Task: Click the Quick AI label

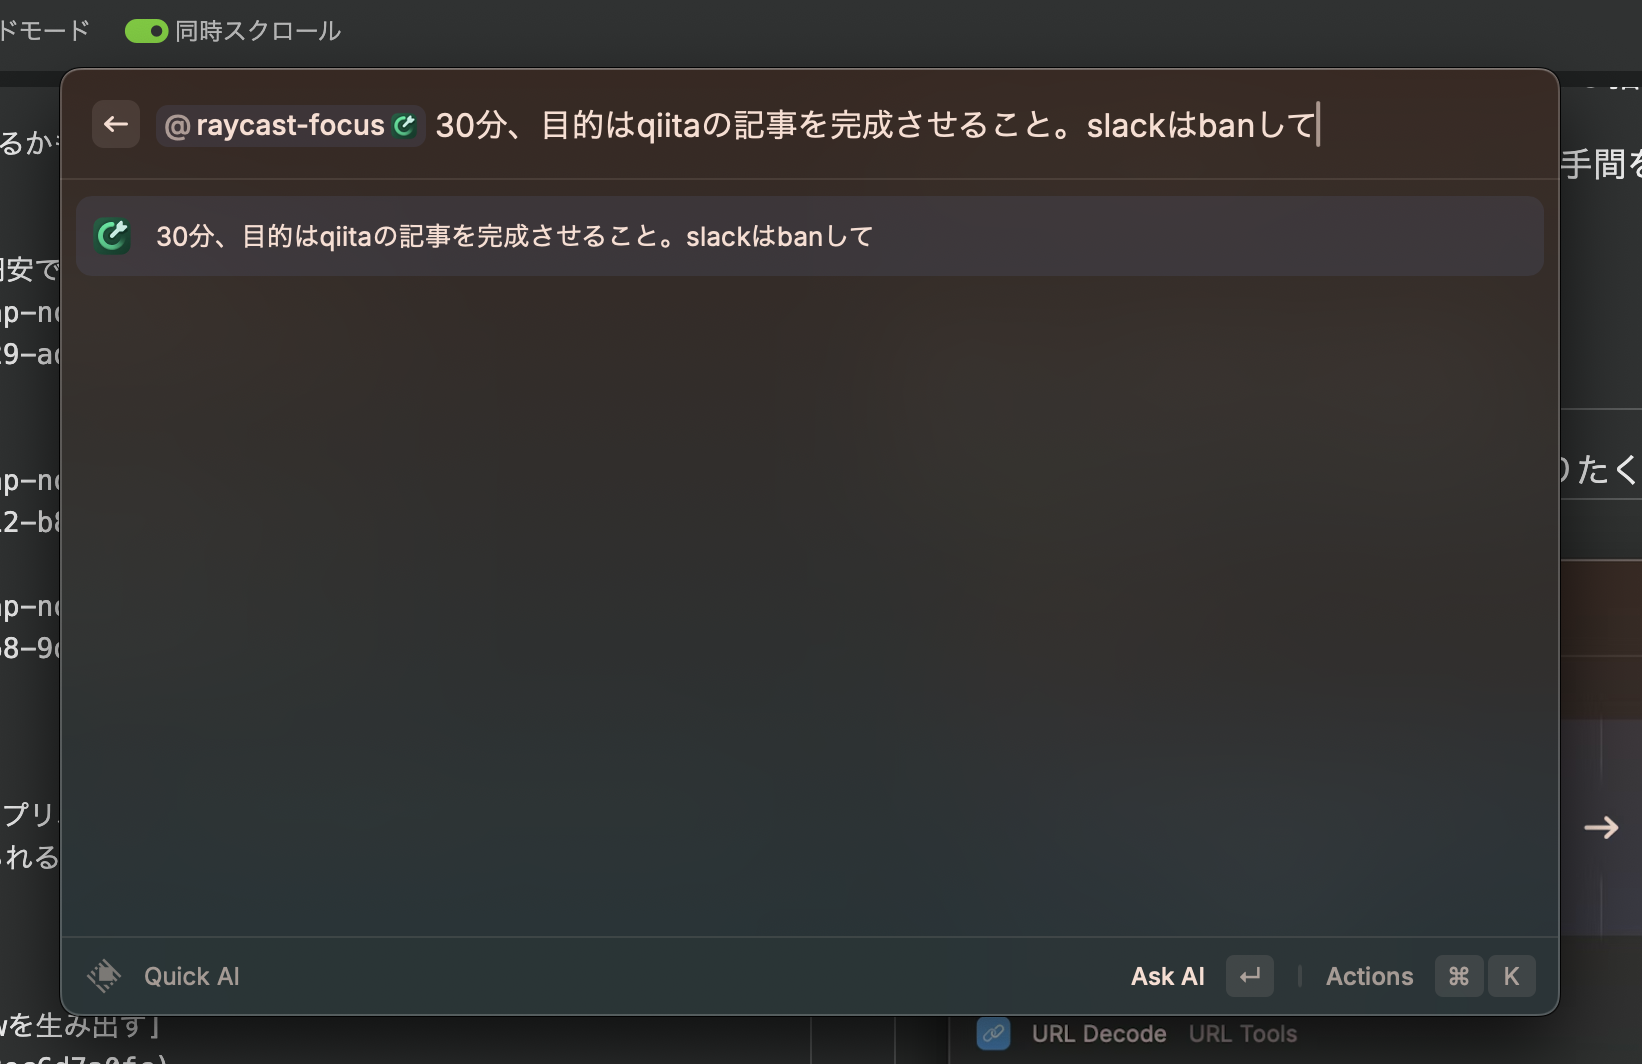Action: (192, 977)
